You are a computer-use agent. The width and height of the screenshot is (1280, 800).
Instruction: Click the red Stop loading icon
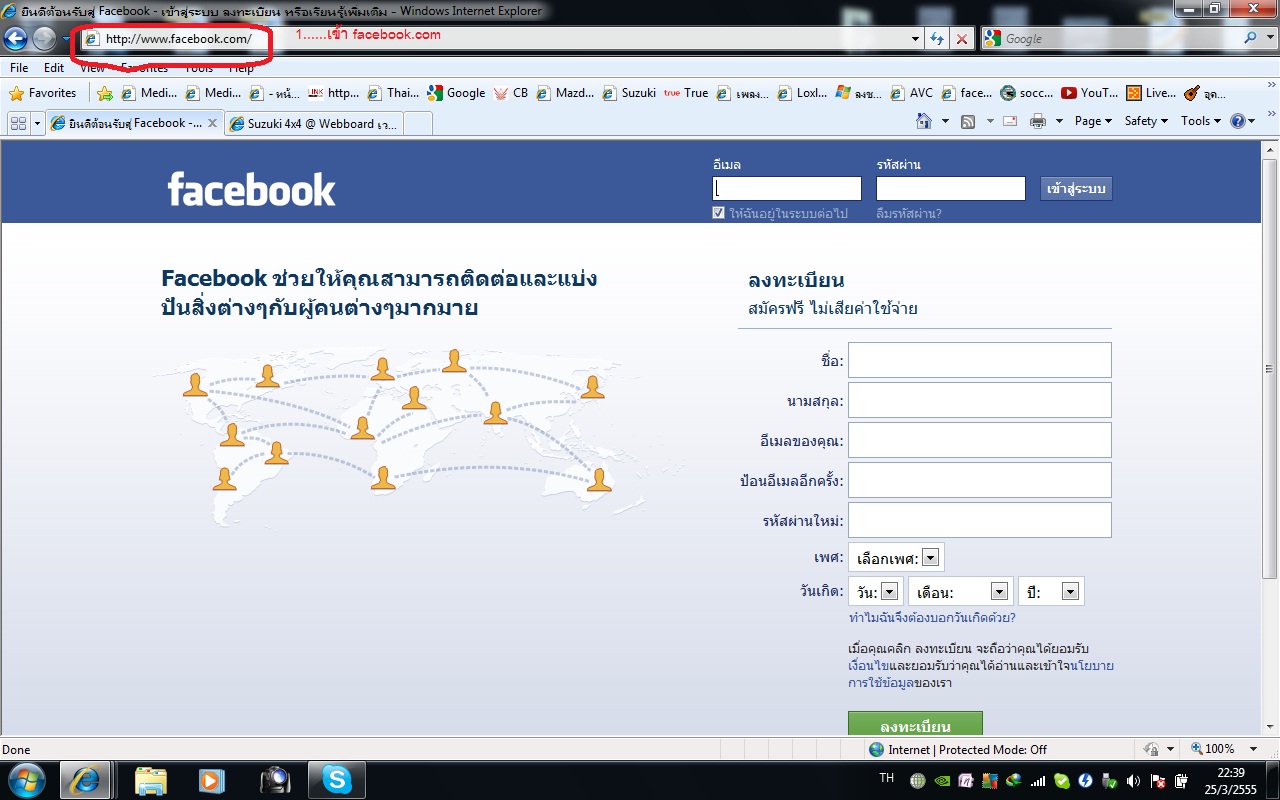tap(961, 39)
